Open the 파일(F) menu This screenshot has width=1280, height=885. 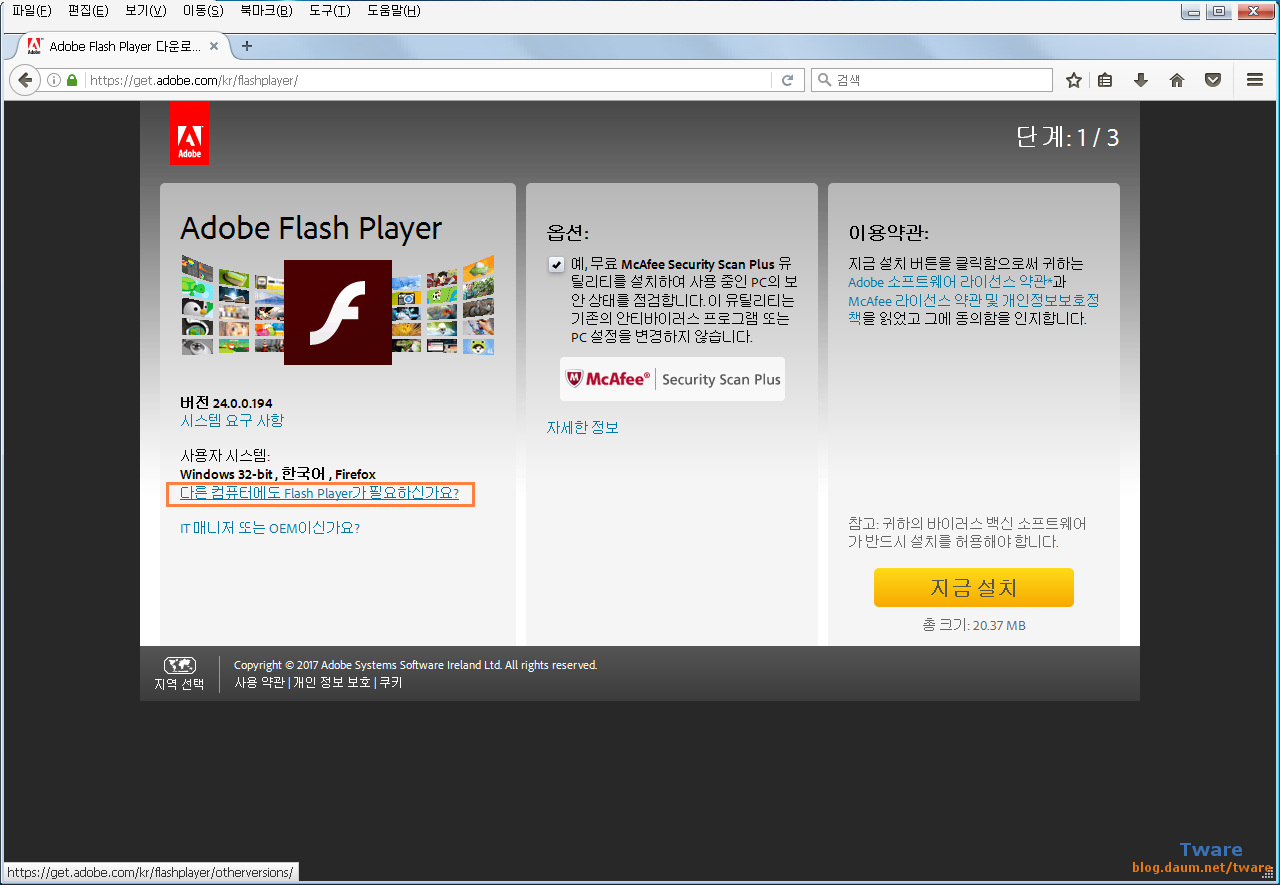coord(31,11)
